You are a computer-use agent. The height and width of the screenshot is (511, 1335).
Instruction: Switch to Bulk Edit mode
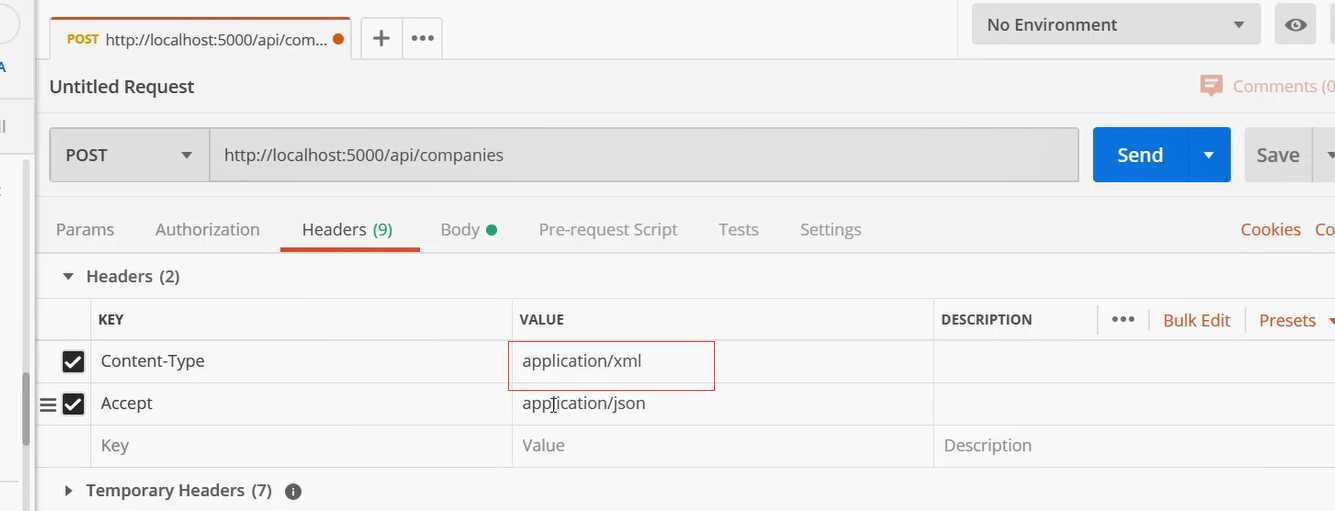pos(1196,320)
